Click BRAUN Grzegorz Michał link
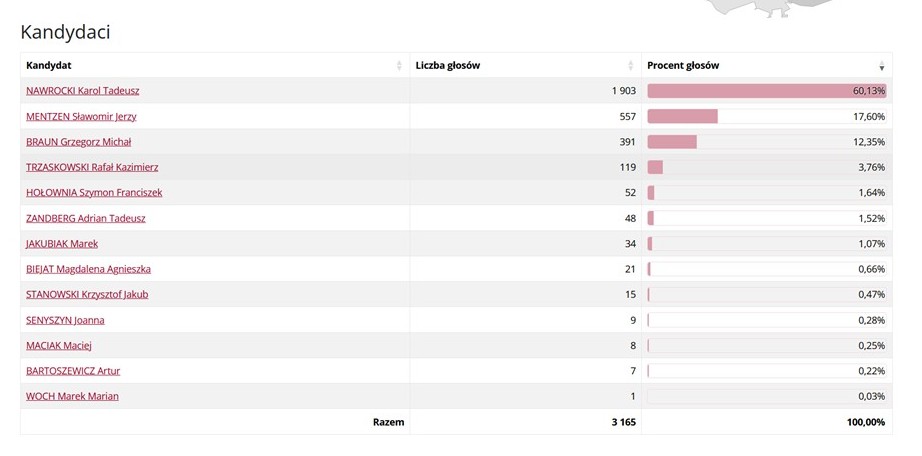 coord(79,142)
